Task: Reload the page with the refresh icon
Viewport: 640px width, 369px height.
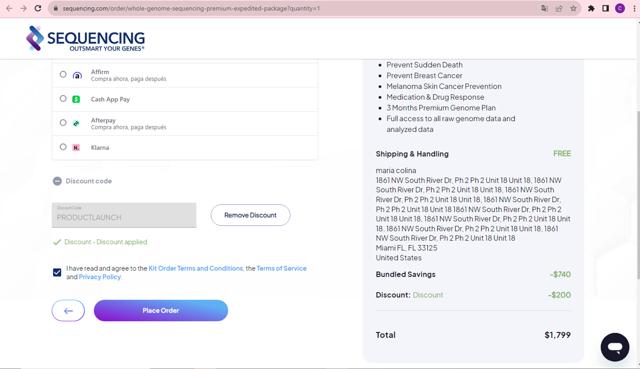Action: click(38, 8)
